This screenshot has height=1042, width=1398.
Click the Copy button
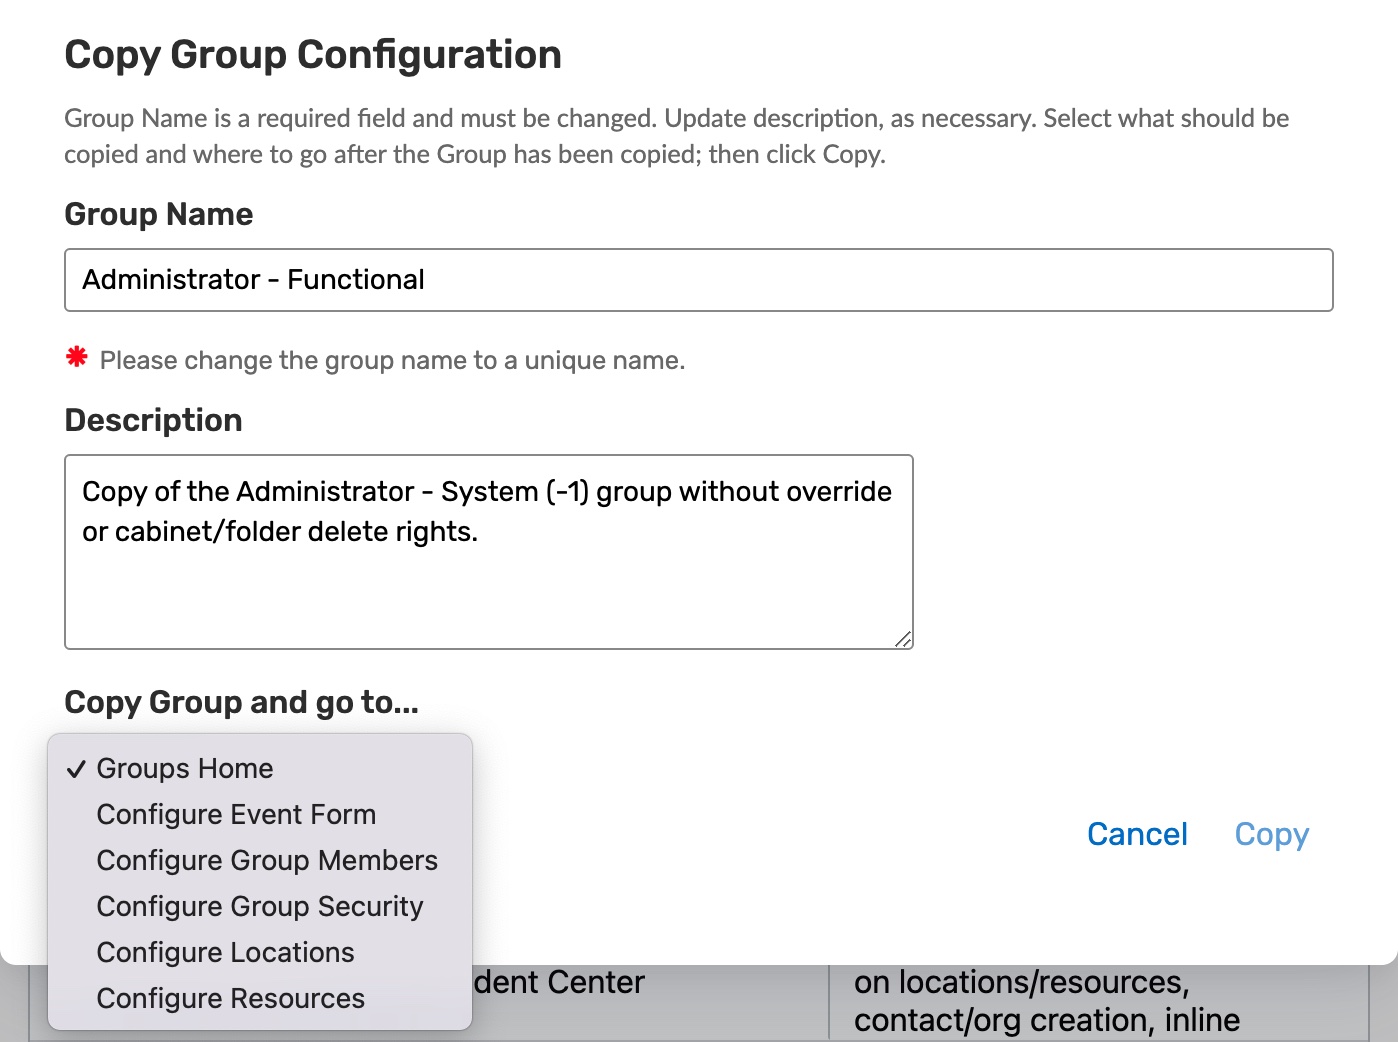1271,834
